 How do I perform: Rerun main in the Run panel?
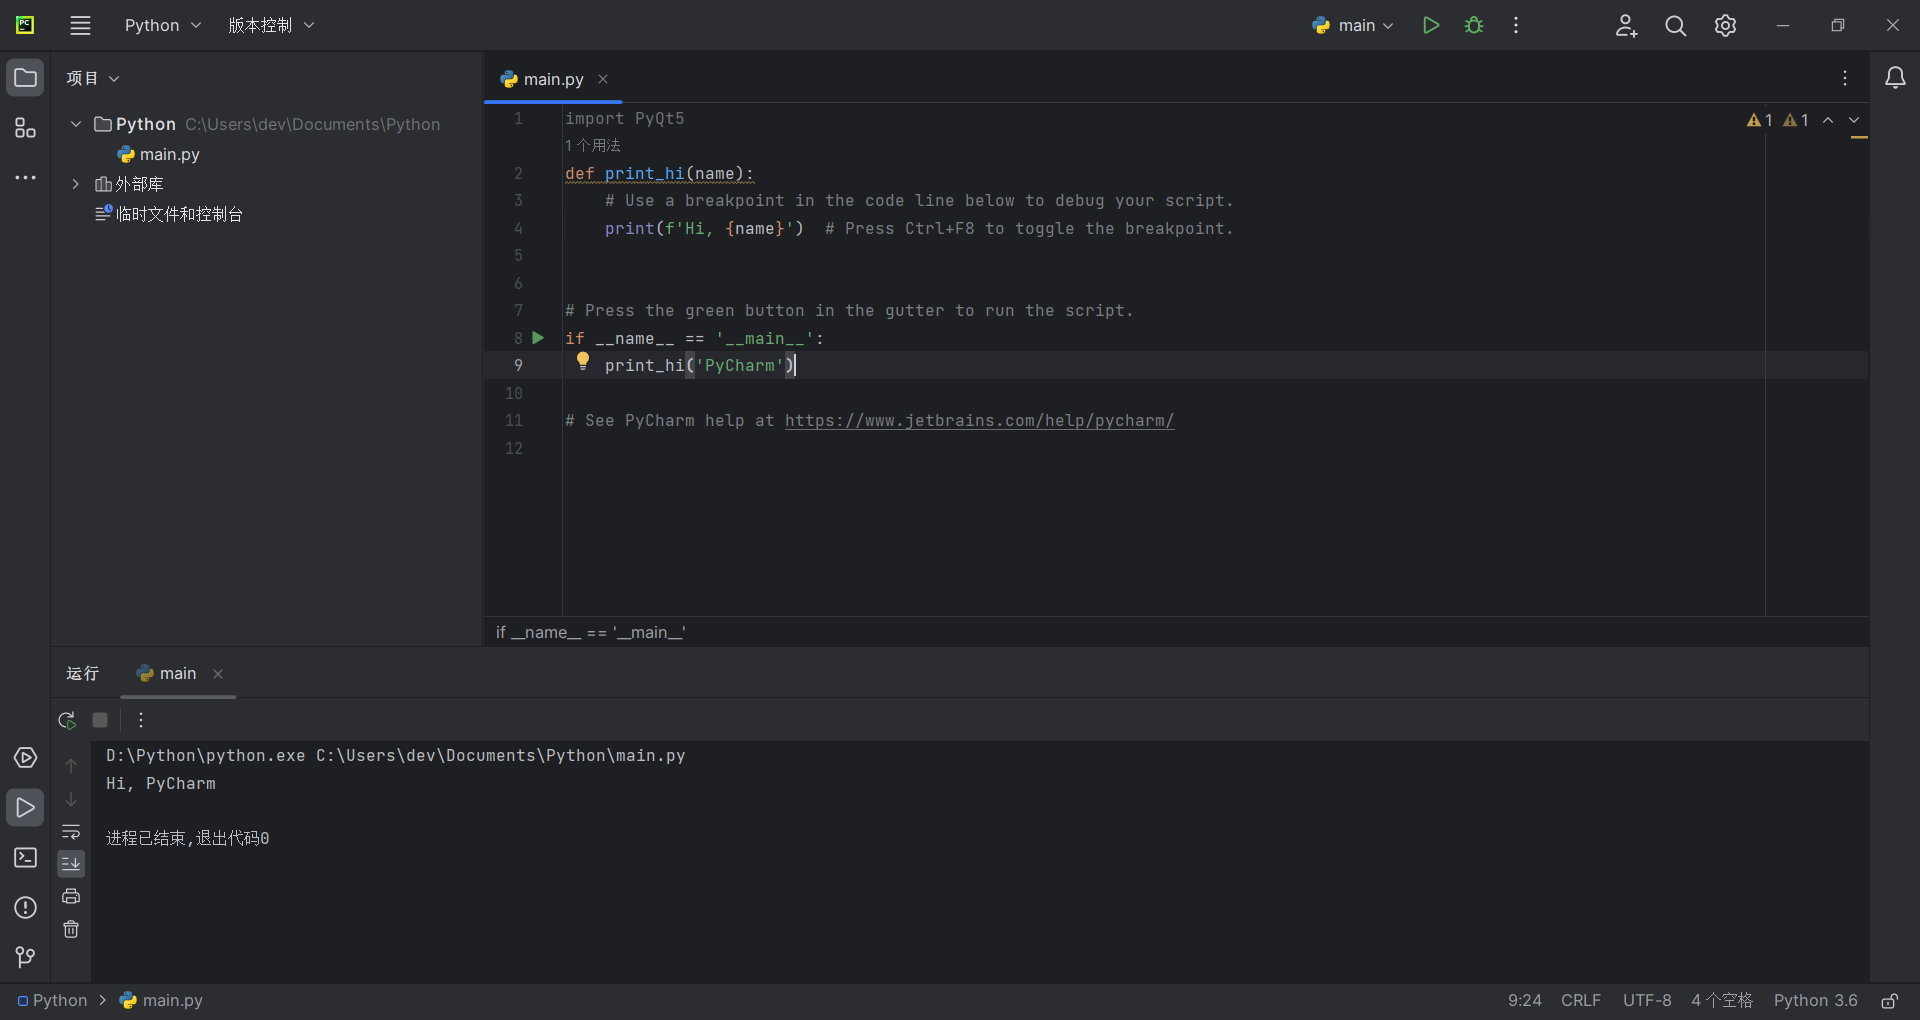(67, 720)
